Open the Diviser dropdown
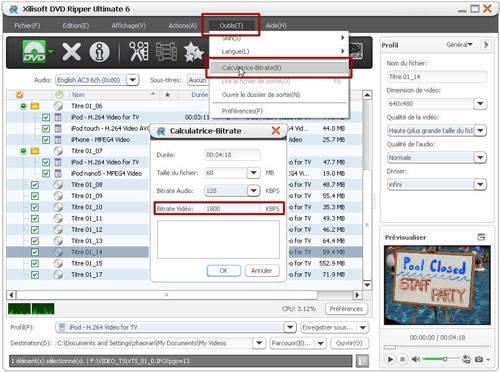 point(480,184)
